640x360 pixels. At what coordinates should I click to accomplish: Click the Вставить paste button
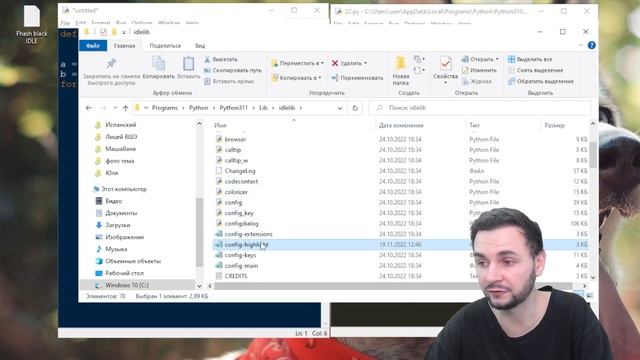pyautogui.click(x=188, y=68)
